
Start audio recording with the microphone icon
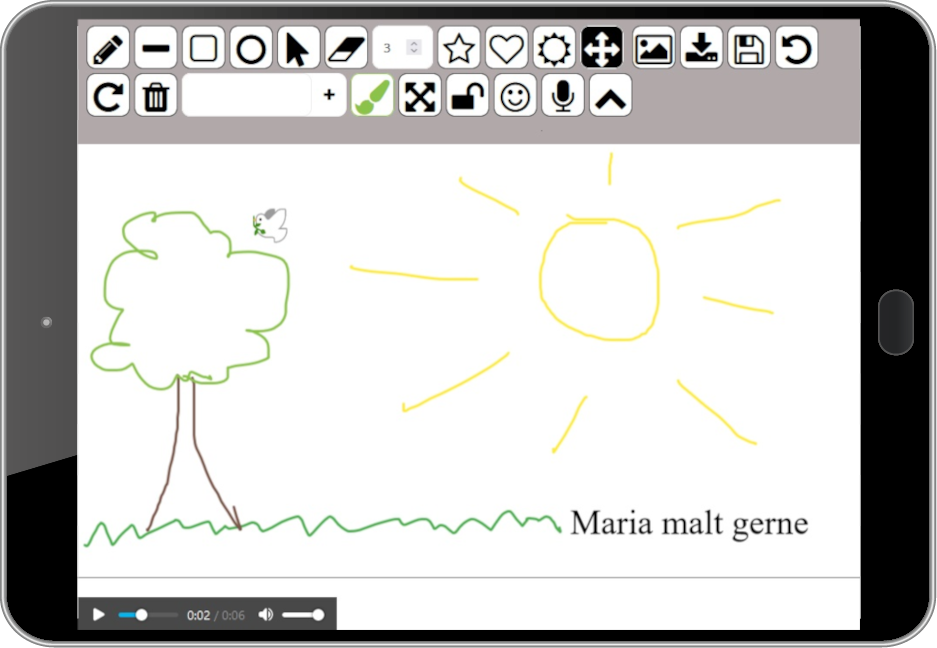(x=563, y=96)
